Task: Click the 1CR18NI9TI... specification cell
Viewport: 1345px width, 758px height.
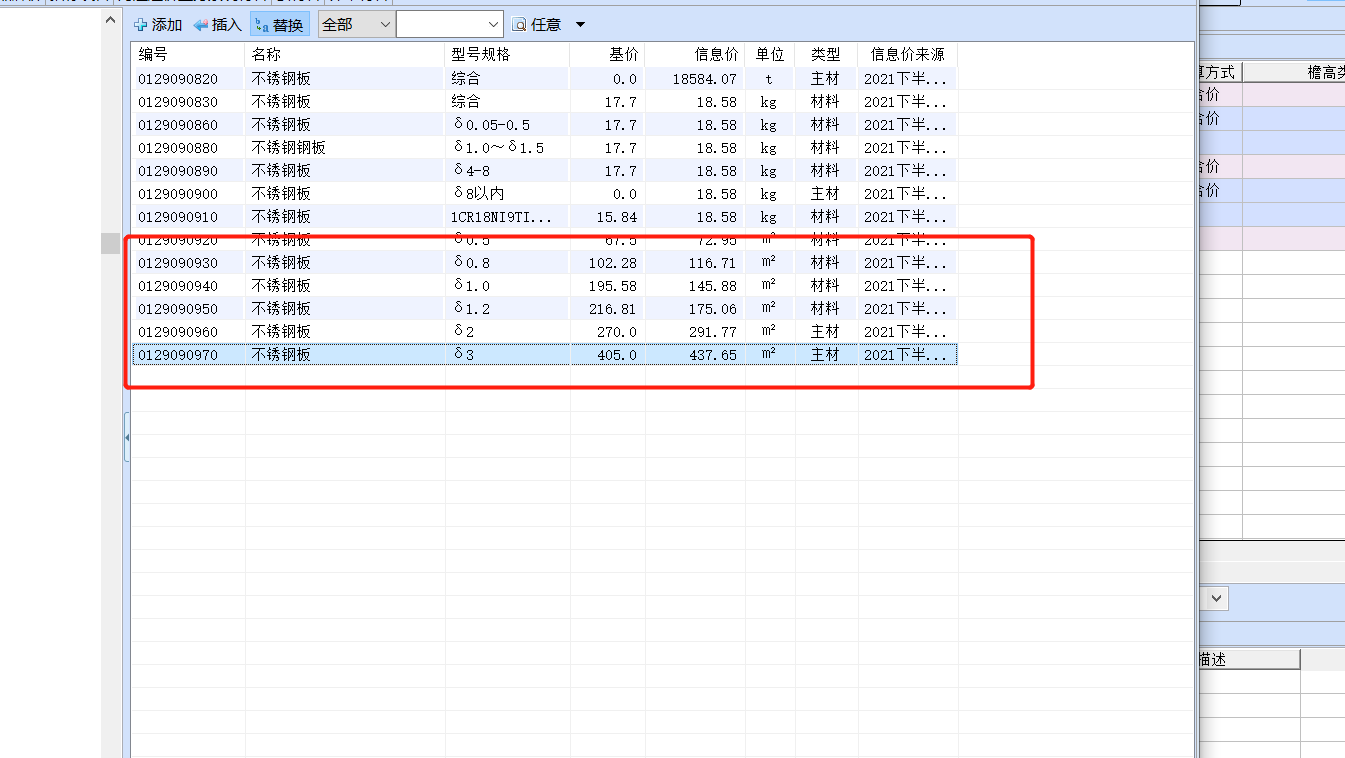Action: [507, 217]
